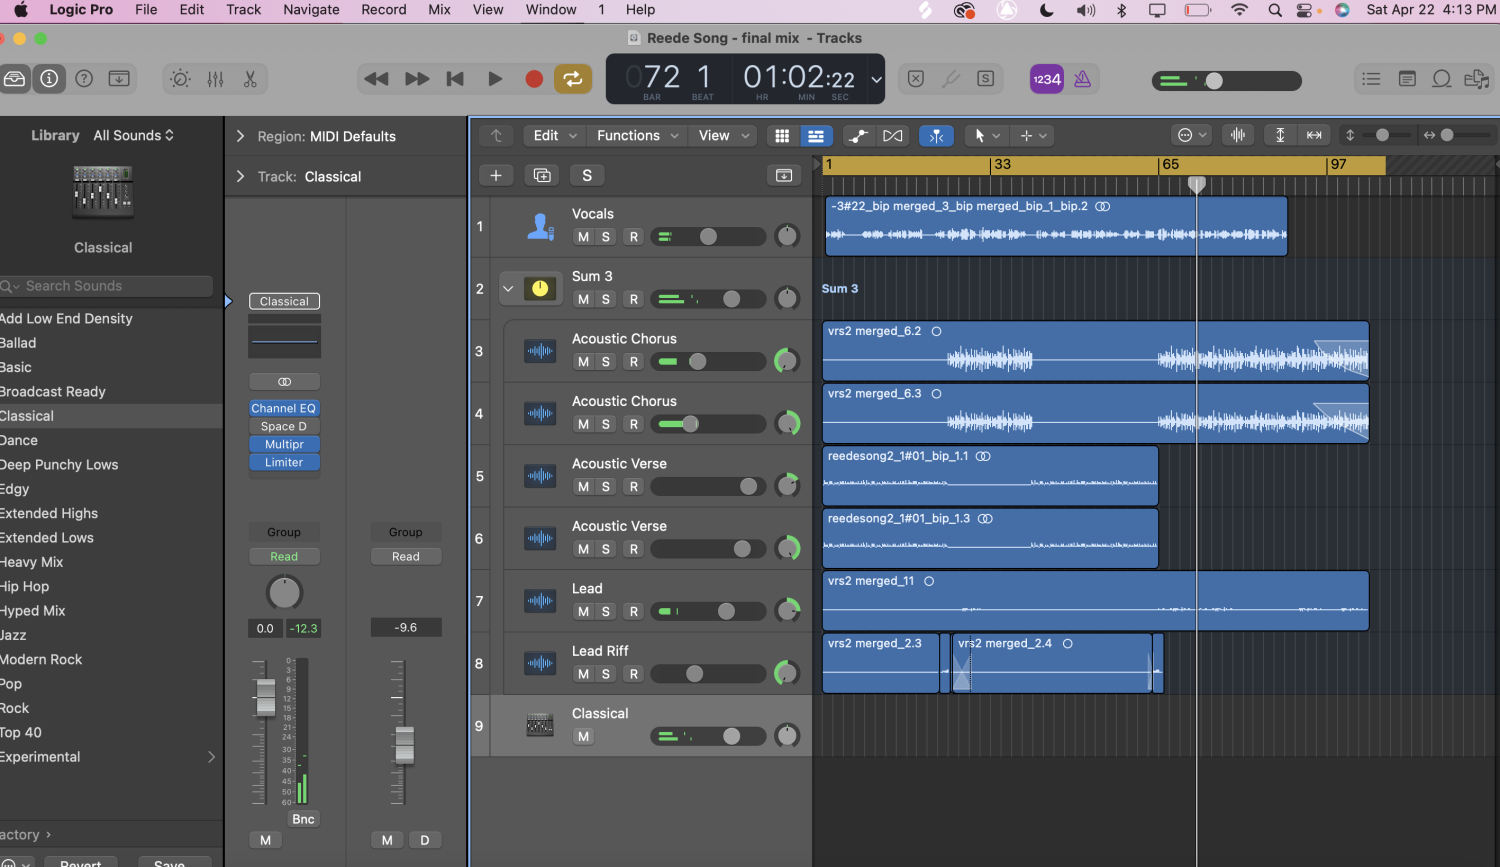Open the left-click Pointer tool menu
The image size is (1500, 867).
pyautogui.click(x=986, y=136)
